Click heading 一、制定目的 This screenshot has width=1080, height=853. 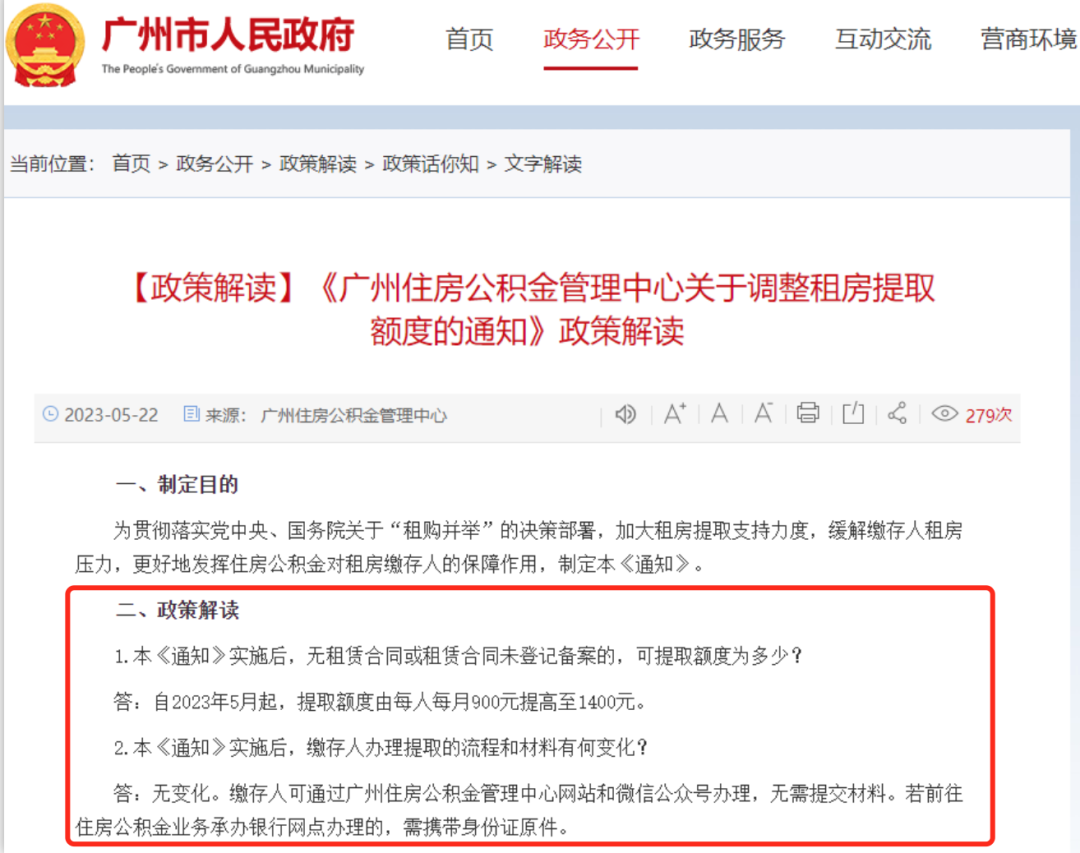click(x=177, y=484)
